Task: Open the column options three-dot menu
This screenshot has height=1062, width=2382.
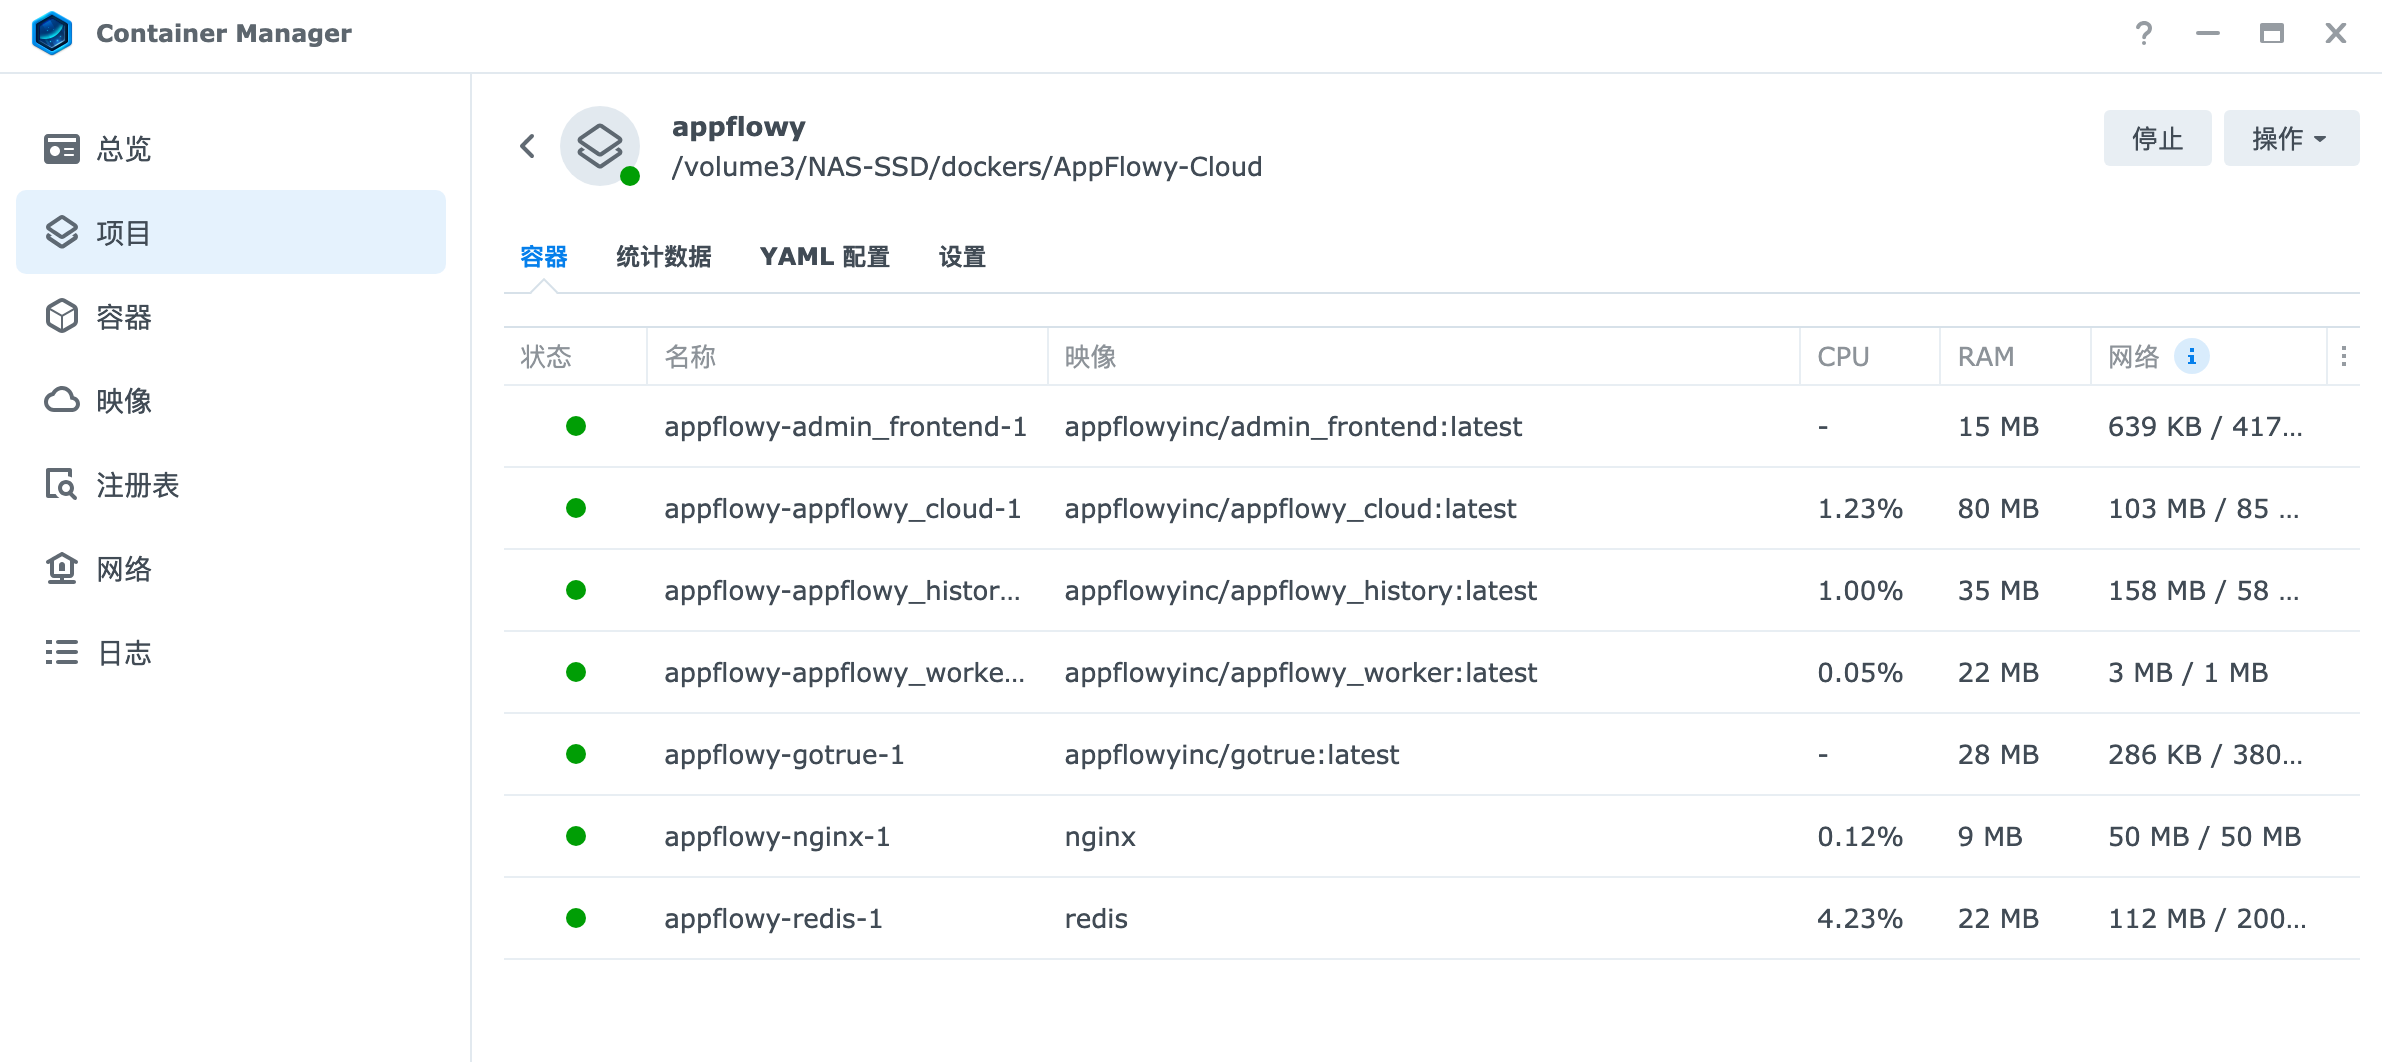Action: [x=2344, y=356]
